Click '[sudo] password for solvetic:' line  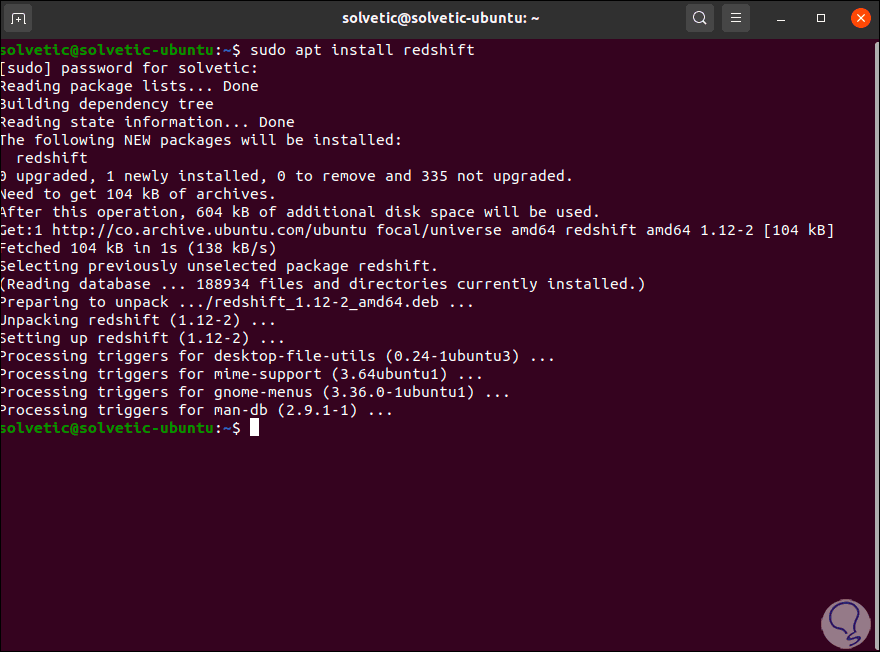pyautogui.click(x=129, y=68)
